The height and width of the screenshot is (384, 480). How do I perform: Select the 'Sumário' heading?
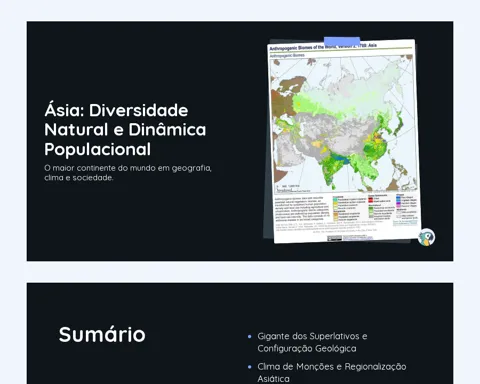click(x=102, y=334)
